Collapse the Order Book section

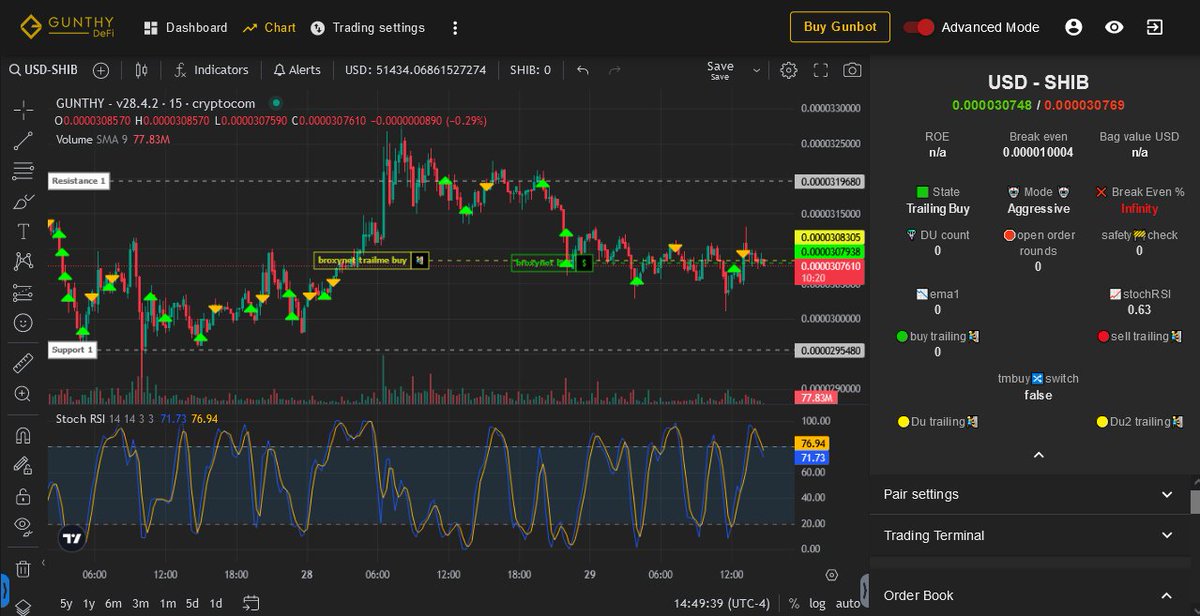pyautogui.click(x=1029, y=595)
